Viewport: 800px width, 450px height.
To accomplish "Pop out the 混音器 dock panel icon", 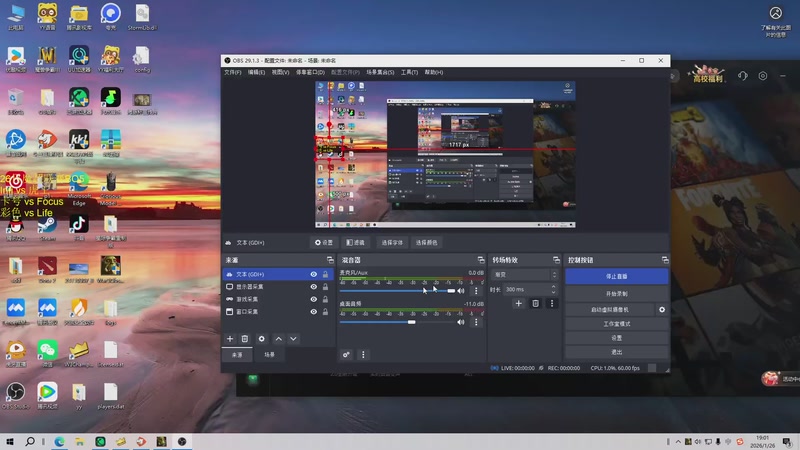I will coord(481,260).
